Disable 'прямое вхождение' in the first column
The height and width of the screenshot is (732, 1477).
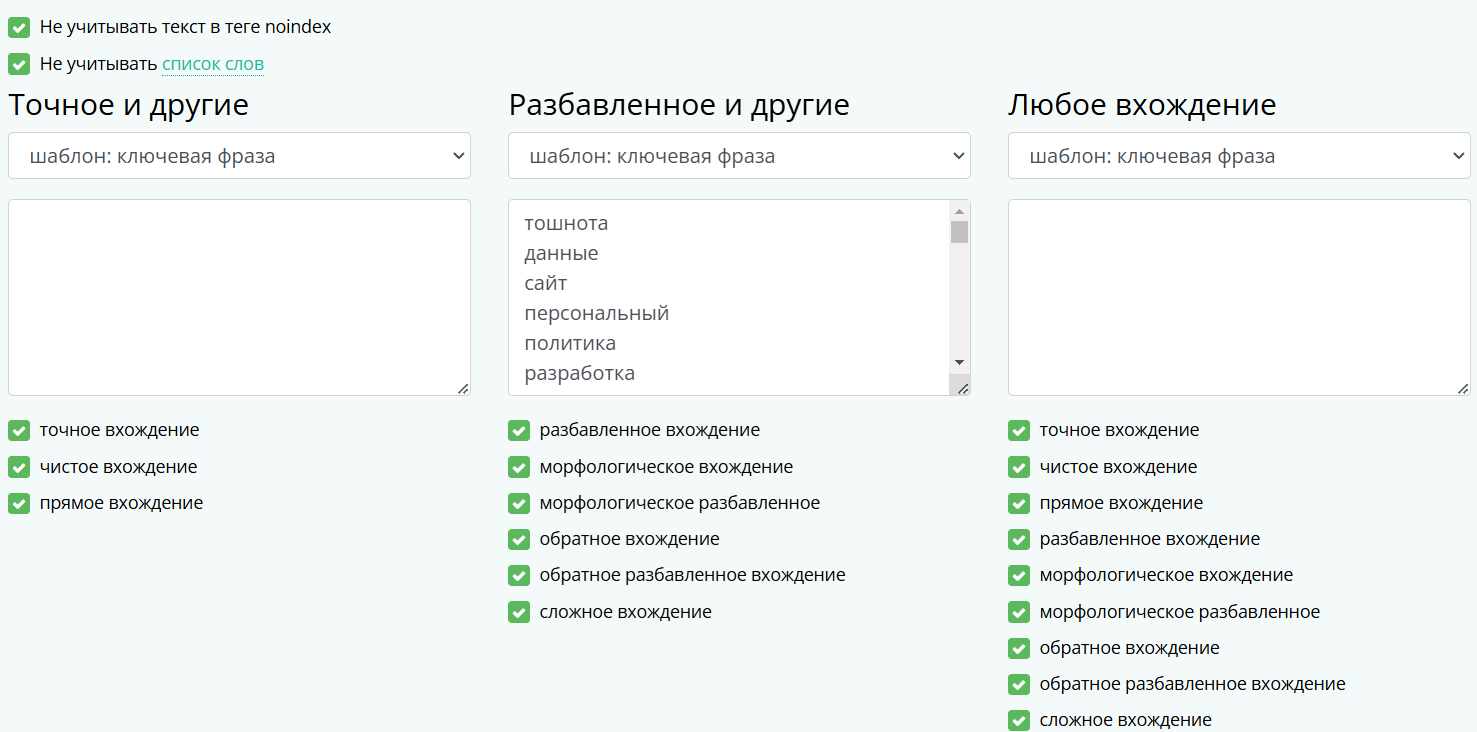(x=19, y=503)
